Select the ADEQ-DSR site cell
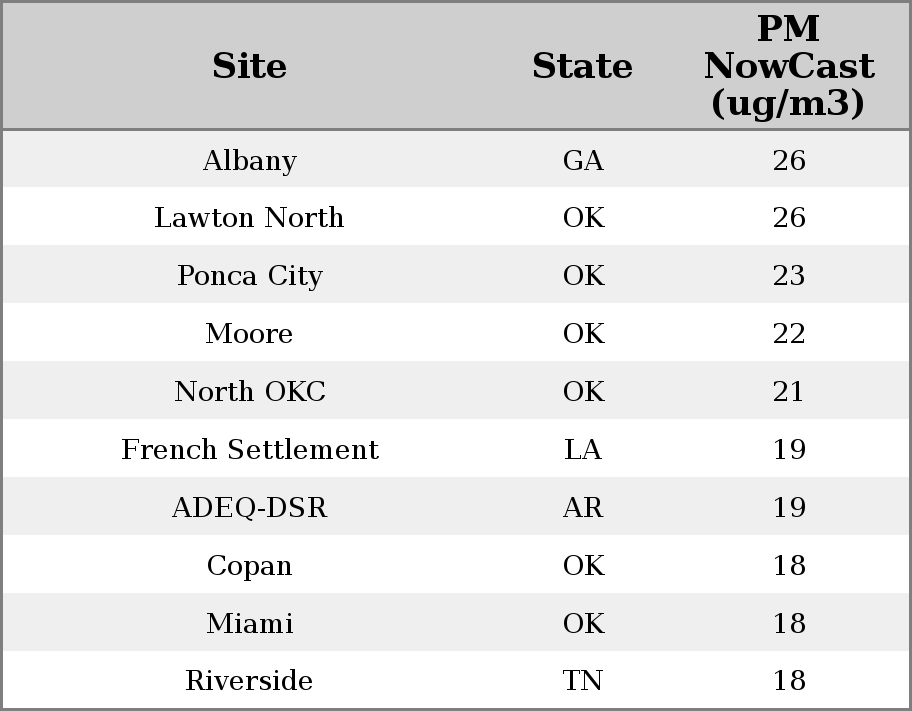This screenshot has height=711, width=912. (250, 508)
